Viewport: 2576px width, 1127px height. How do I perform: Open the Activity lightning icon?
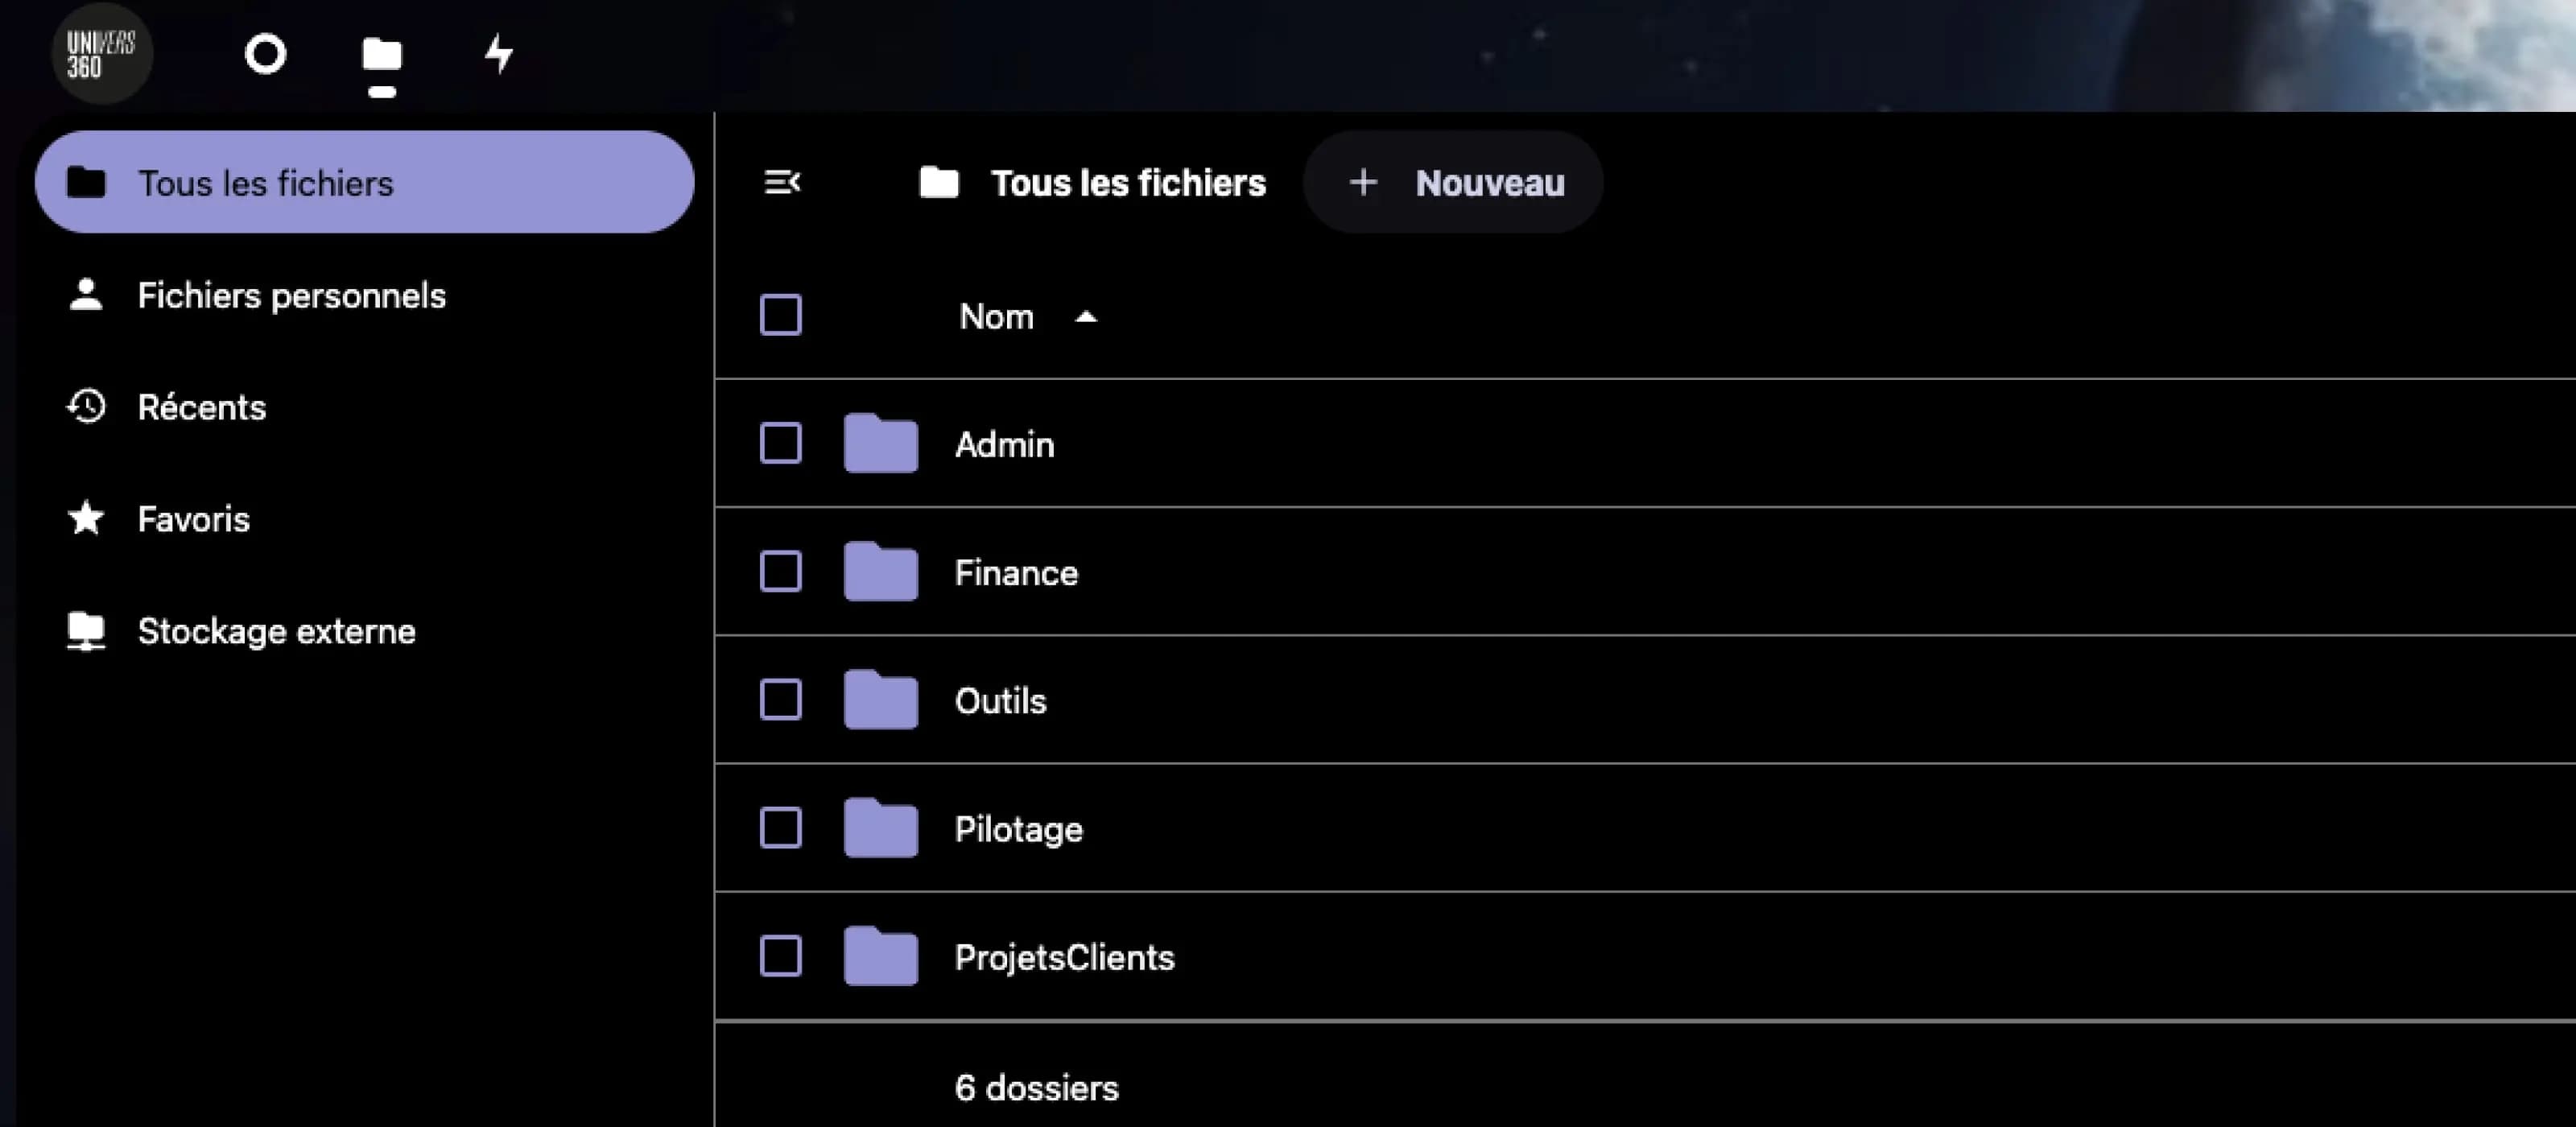[x=498, y=55]
